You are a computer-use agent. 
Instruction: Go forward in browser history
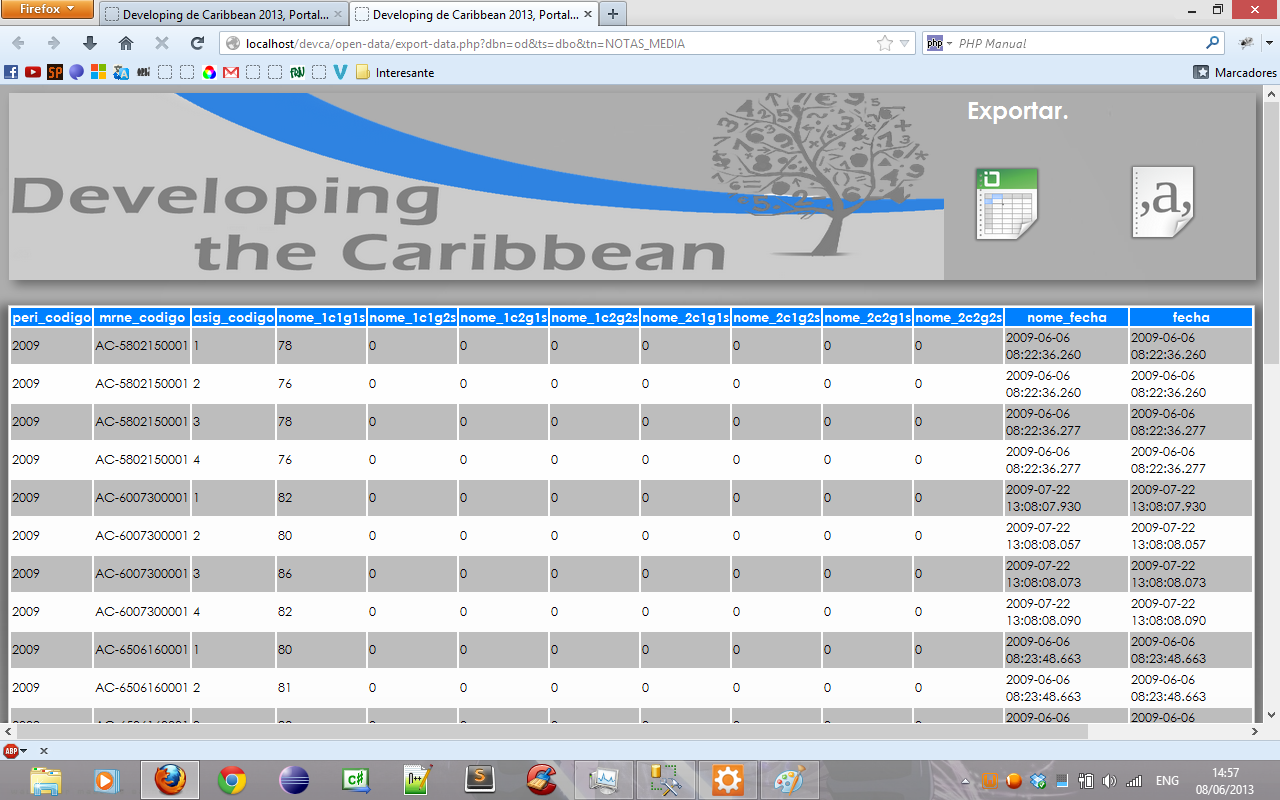[54, 43]
